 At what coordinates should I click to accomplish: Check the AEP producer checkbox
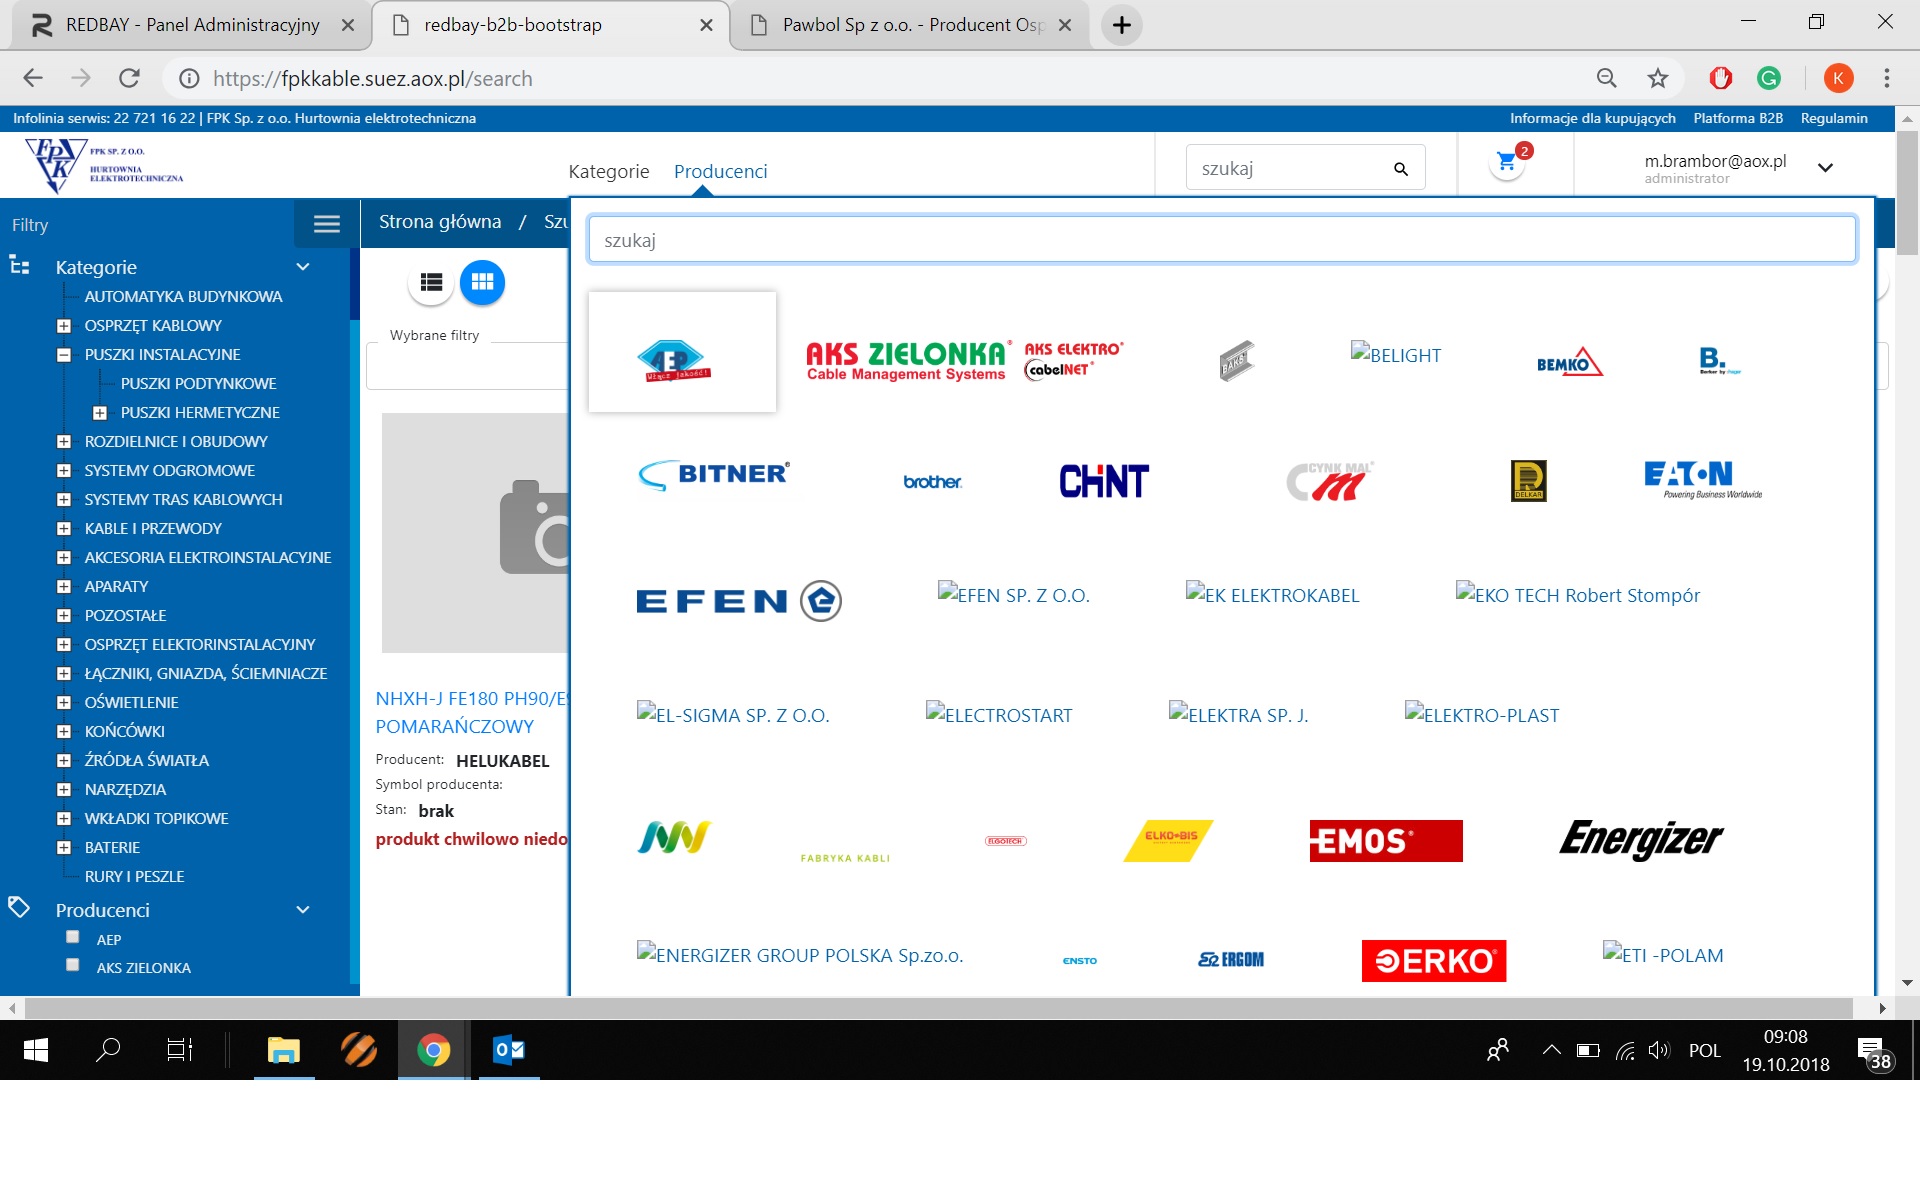coord(73,938)
